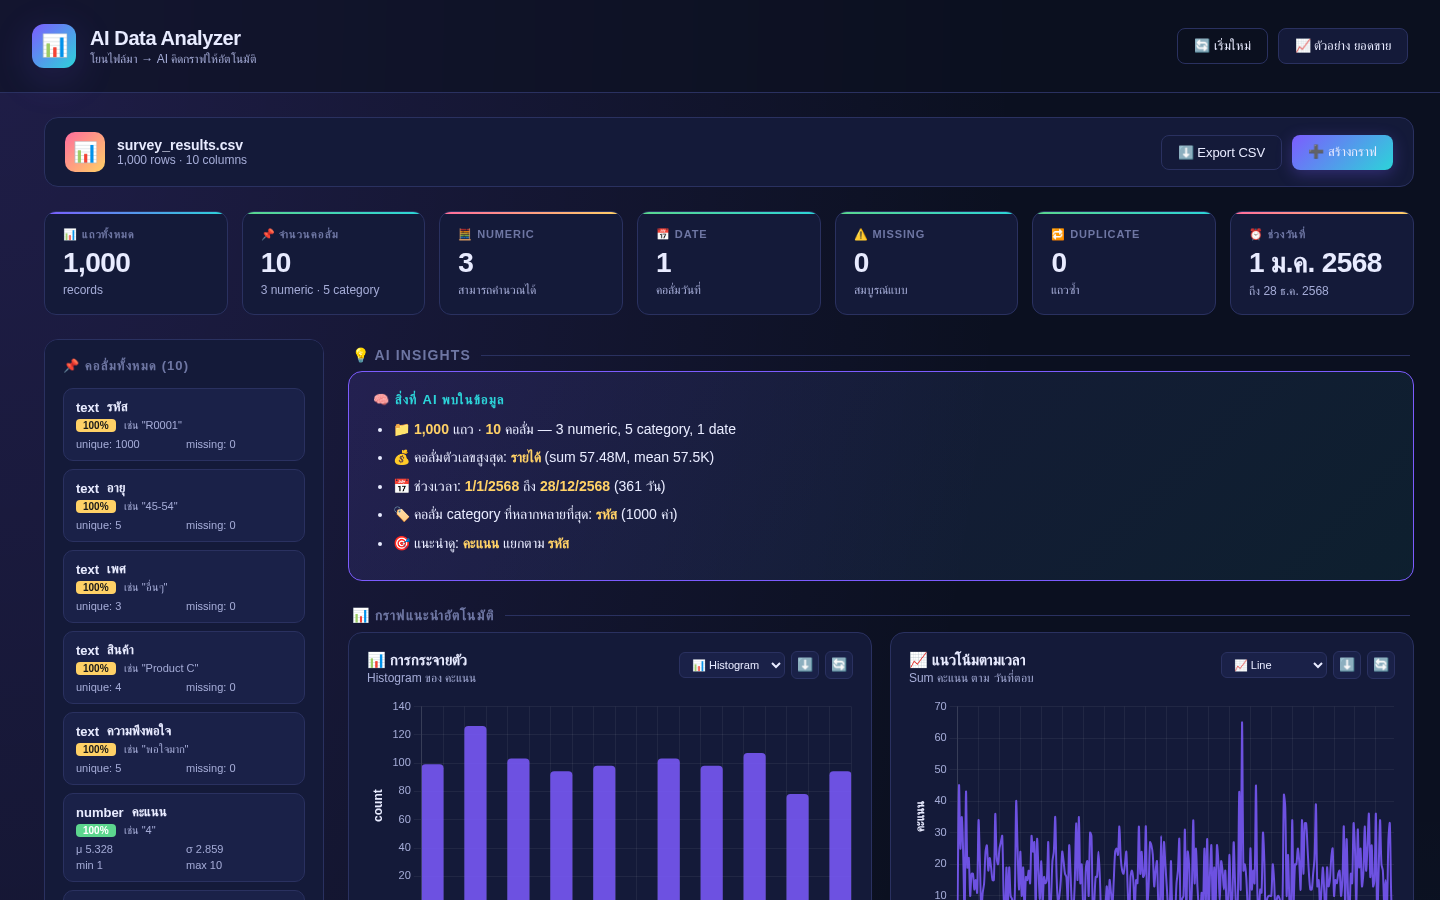The image size is (1440, 900).
Task: Click the tallest bar in the histogram
Action: click(x=475, y=813)
